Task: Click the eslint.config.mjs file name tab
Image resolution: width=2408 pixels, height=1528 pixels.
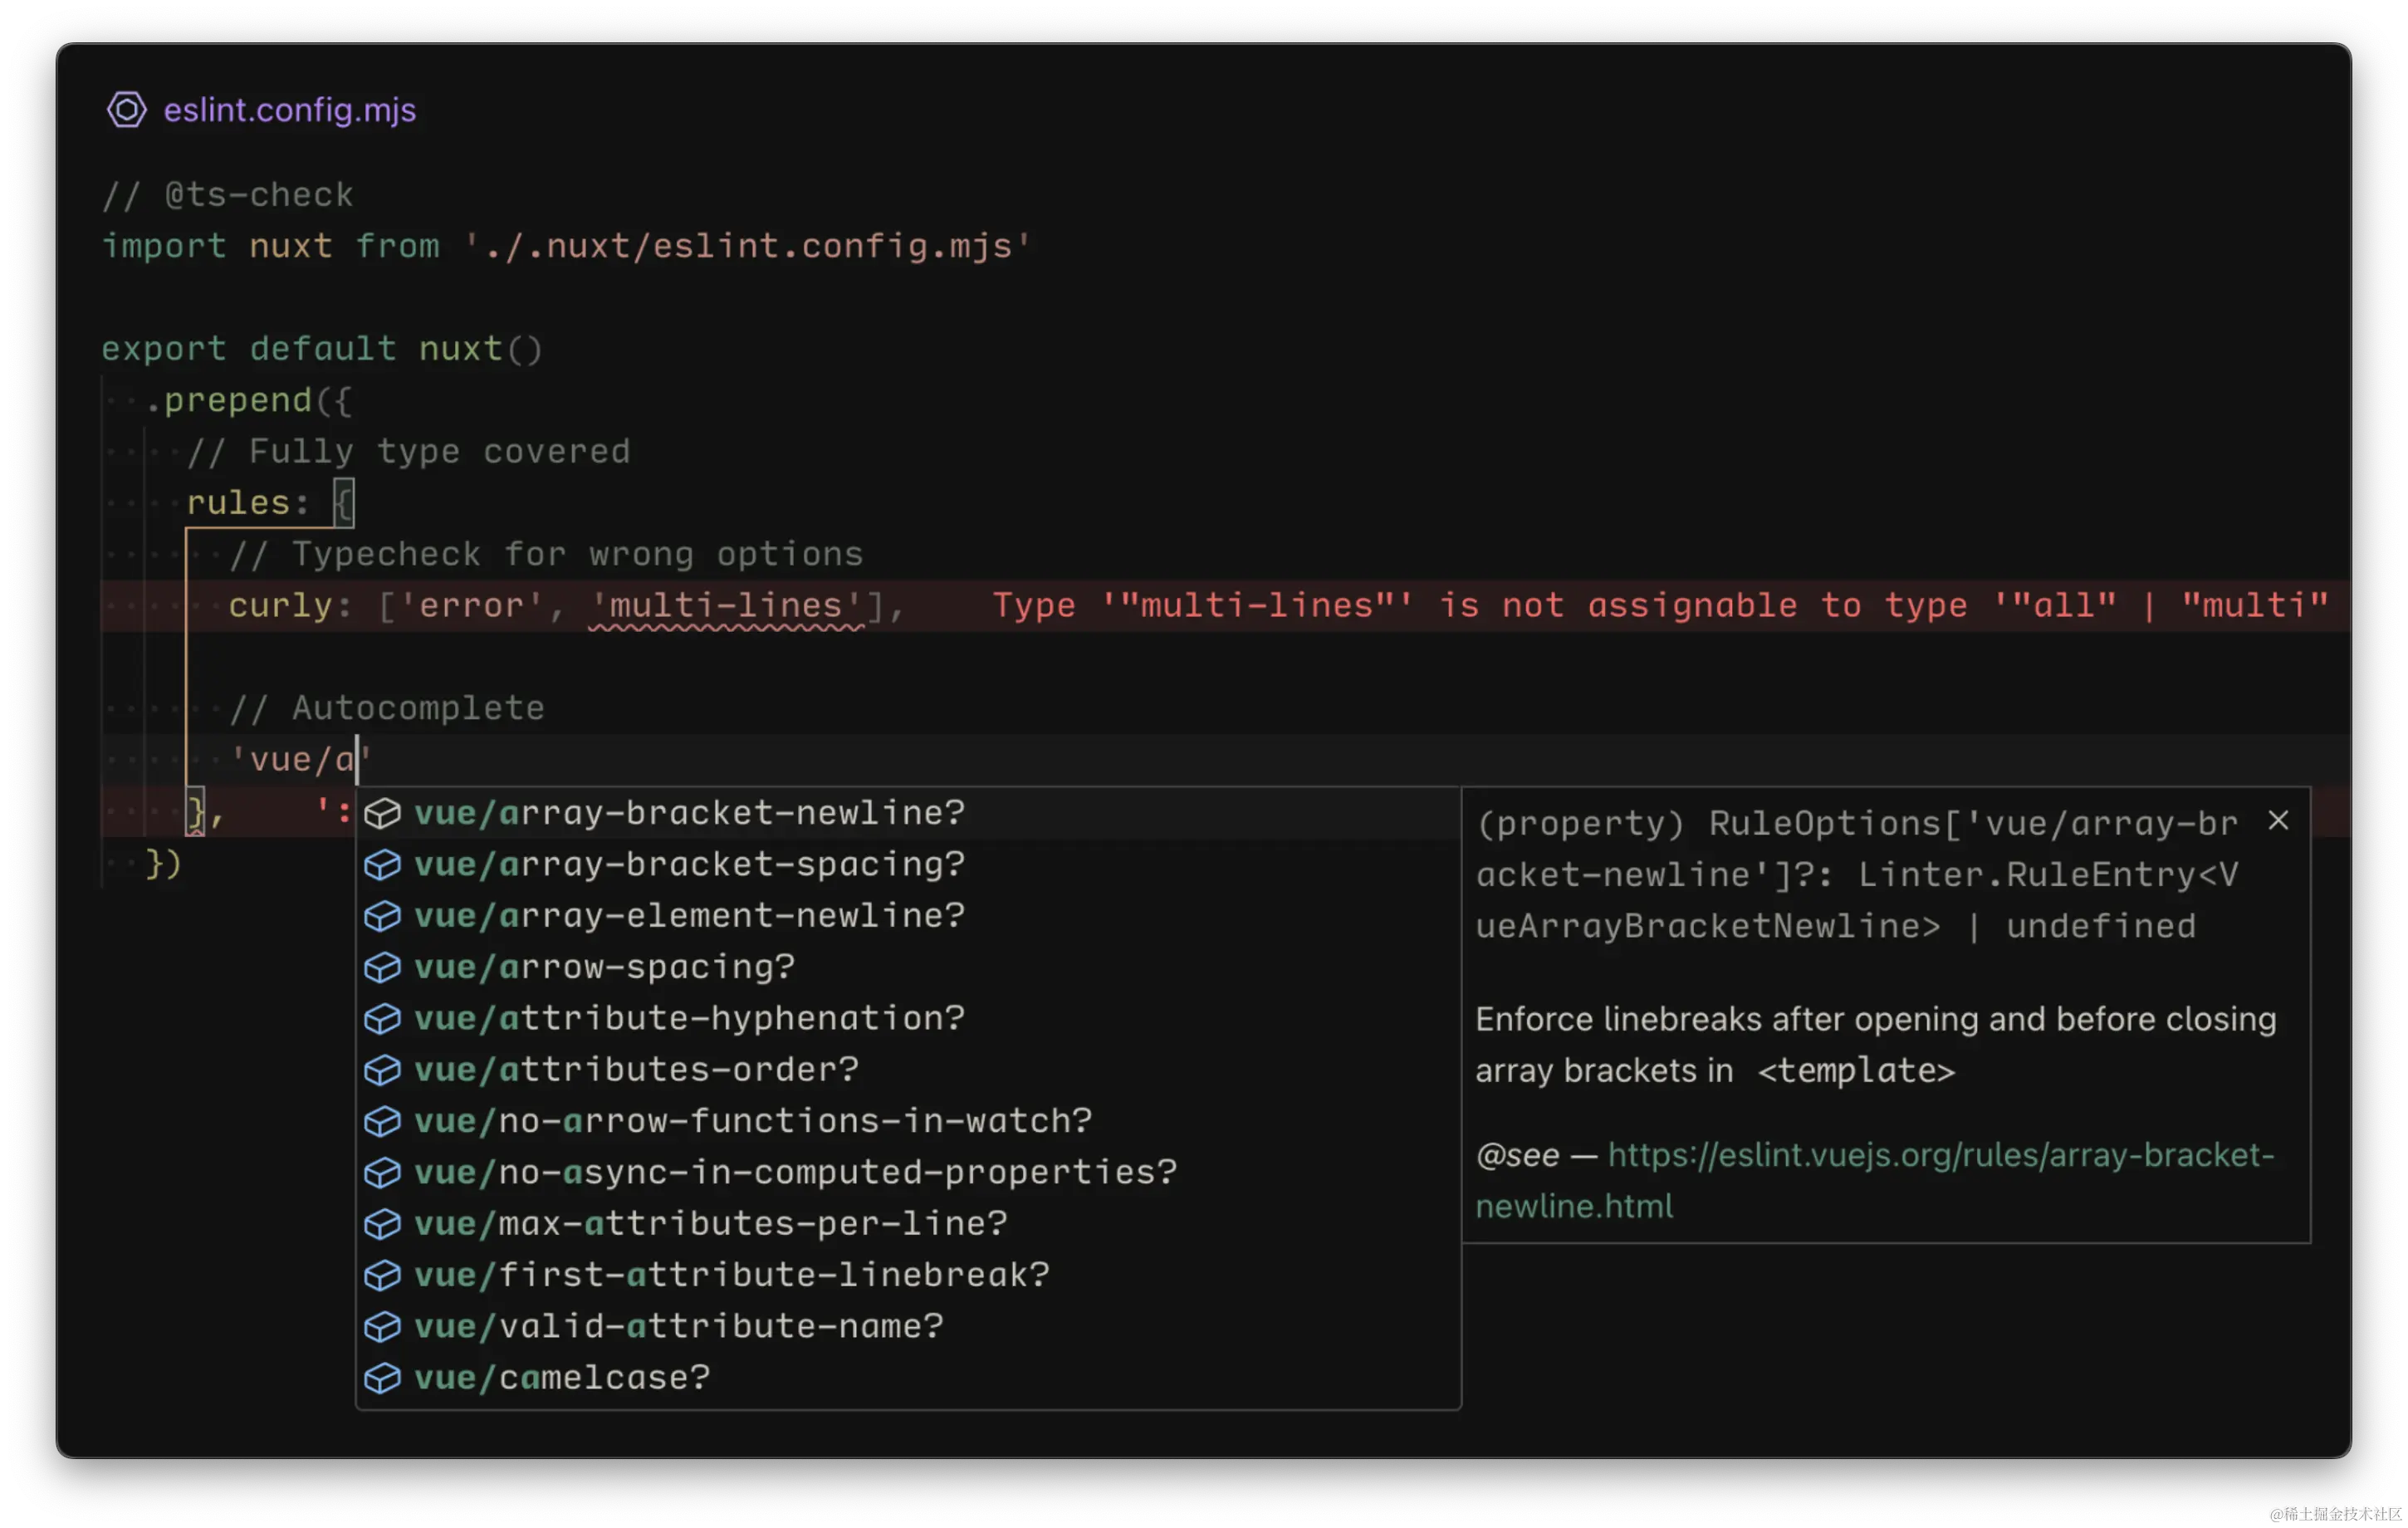Action: click(289, 109)
